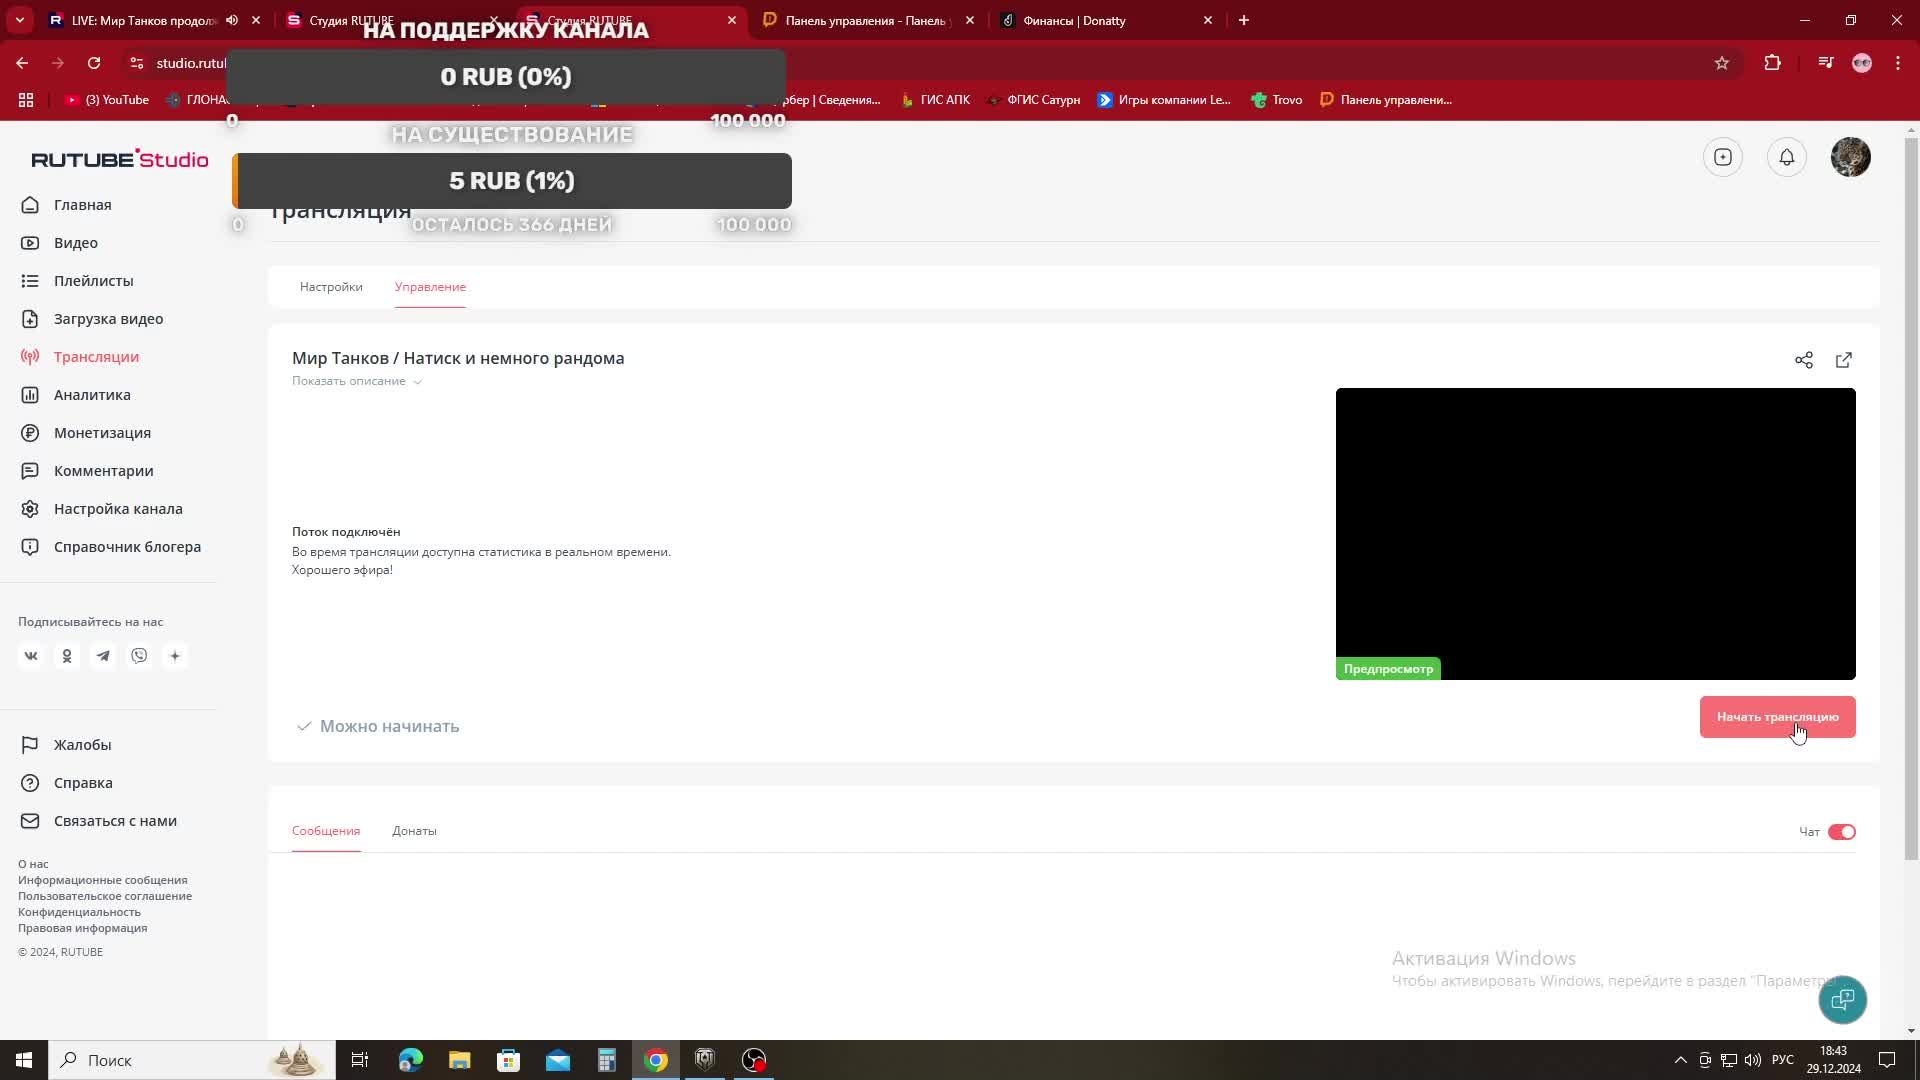Image resolution: width=1920 pixels, height=1080 pixels.
Task: Enable or disable stream chat toggle
Action: point(1841,831)
